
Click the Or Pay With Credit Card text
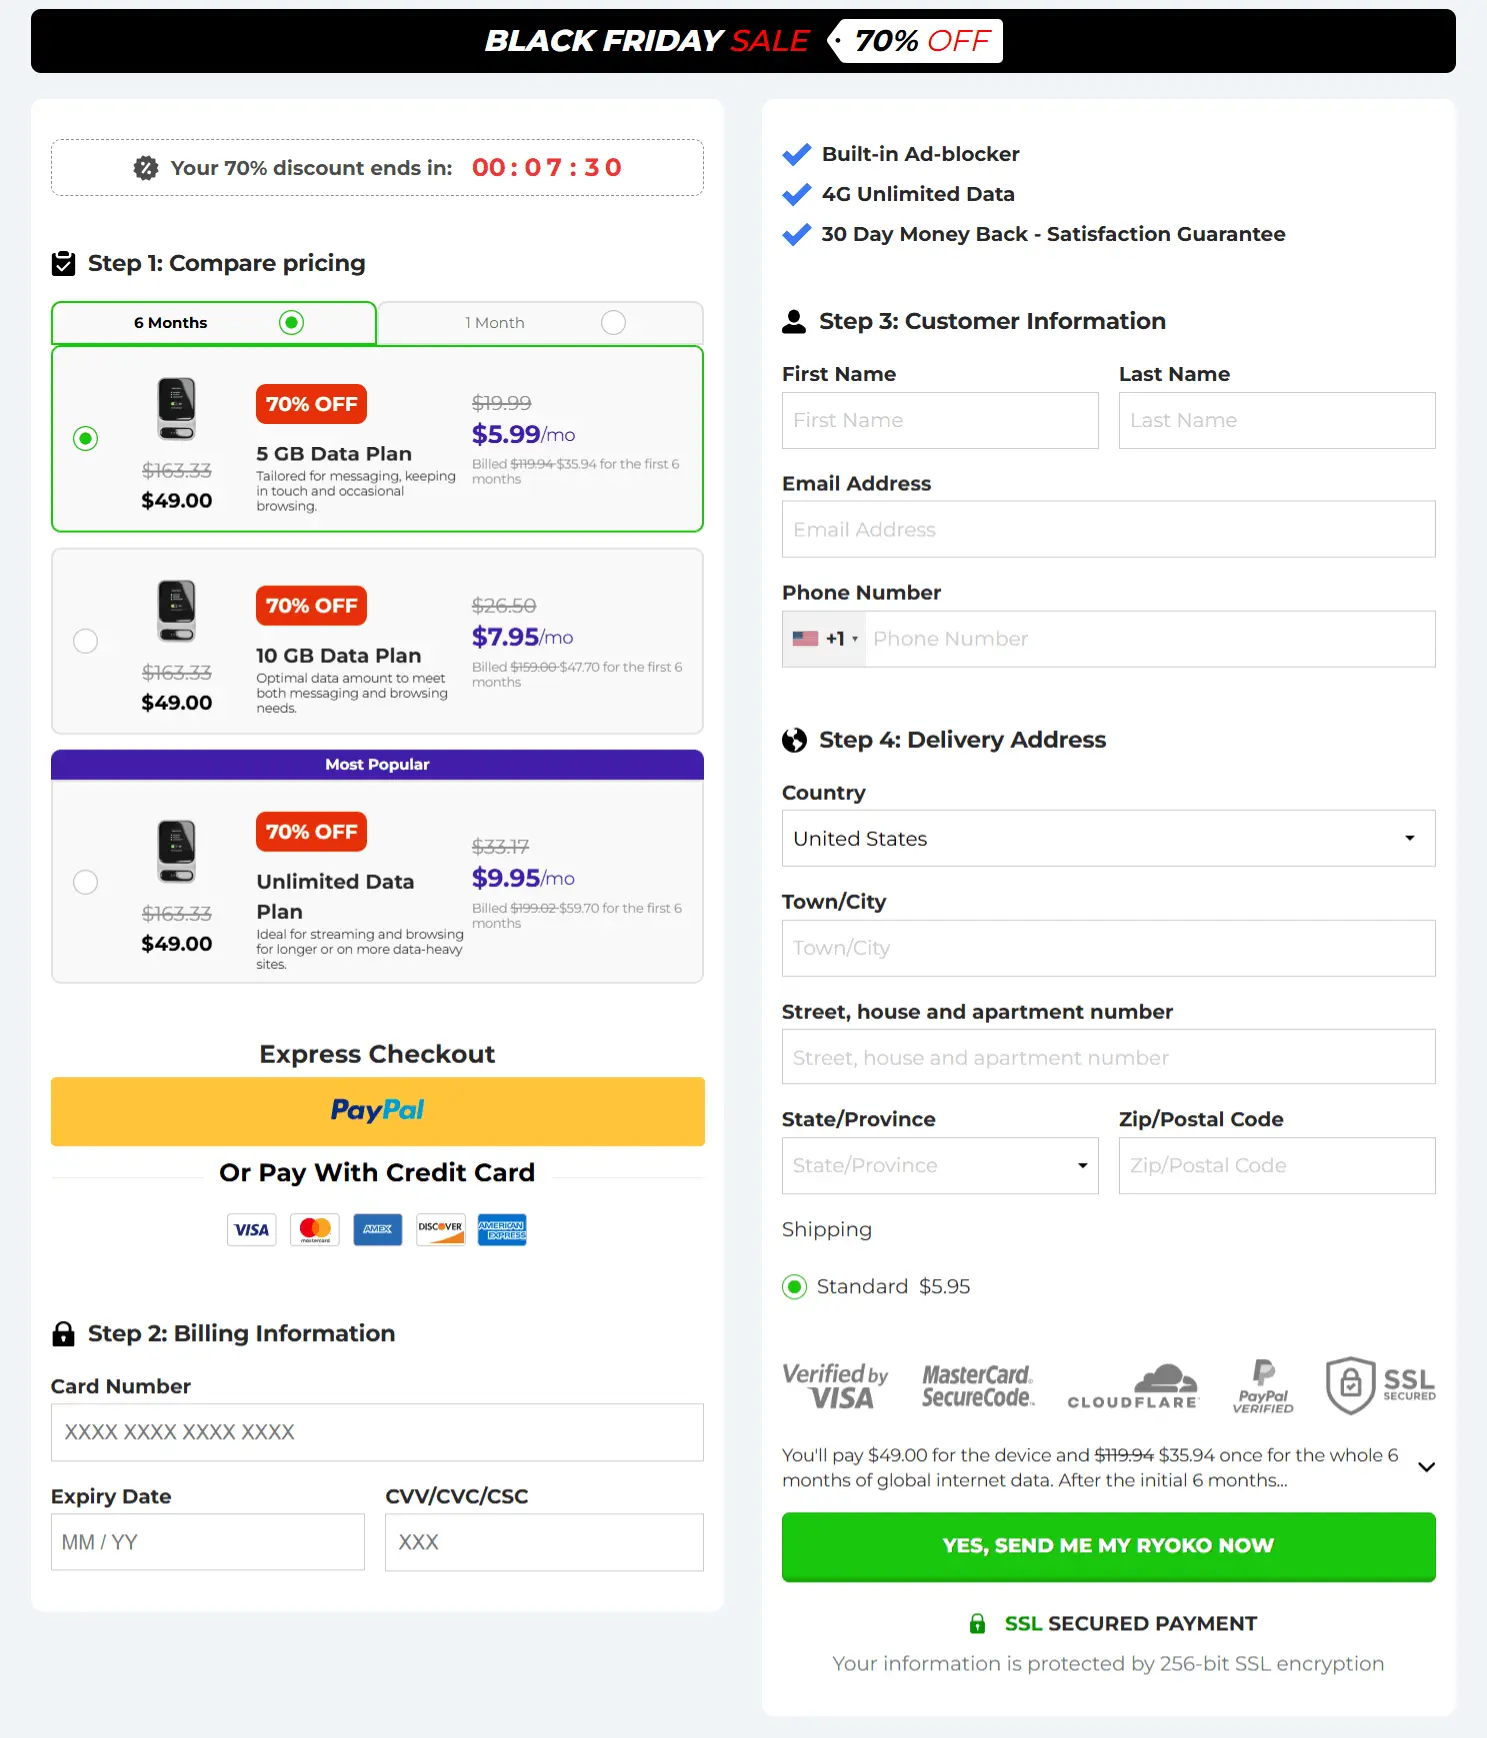coord(377,1172)
